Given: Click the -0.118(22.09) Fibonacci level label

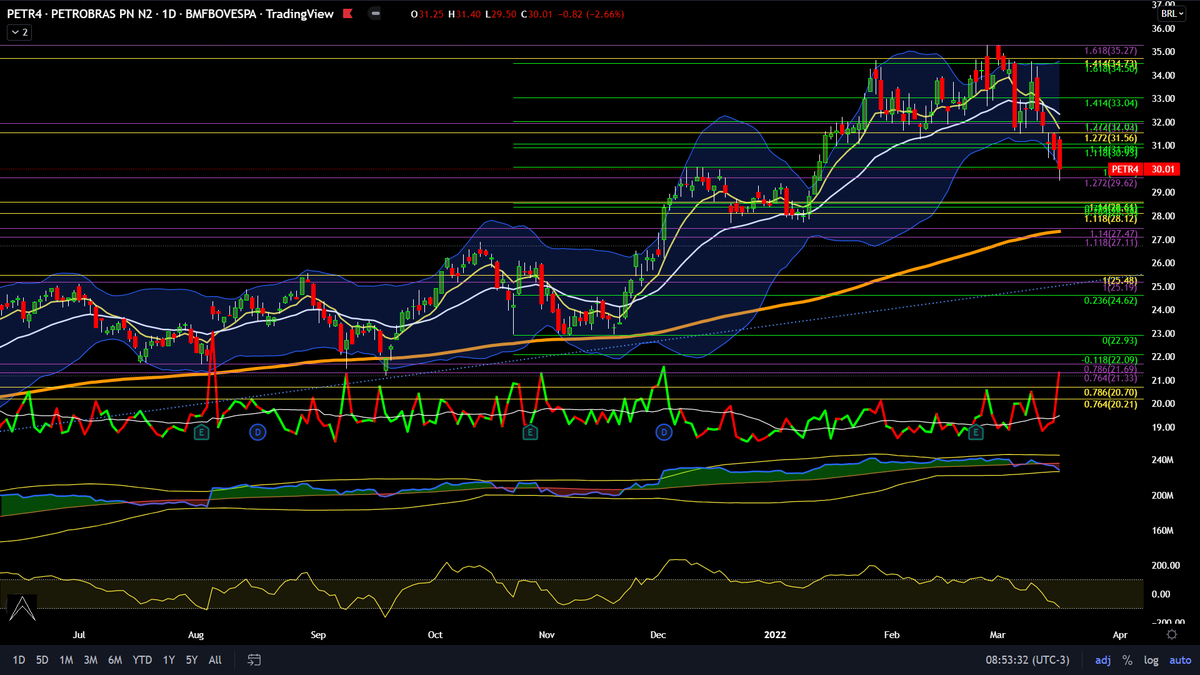Looking at the screenshot, I should pyautogui.click(x=1110, y=359).
